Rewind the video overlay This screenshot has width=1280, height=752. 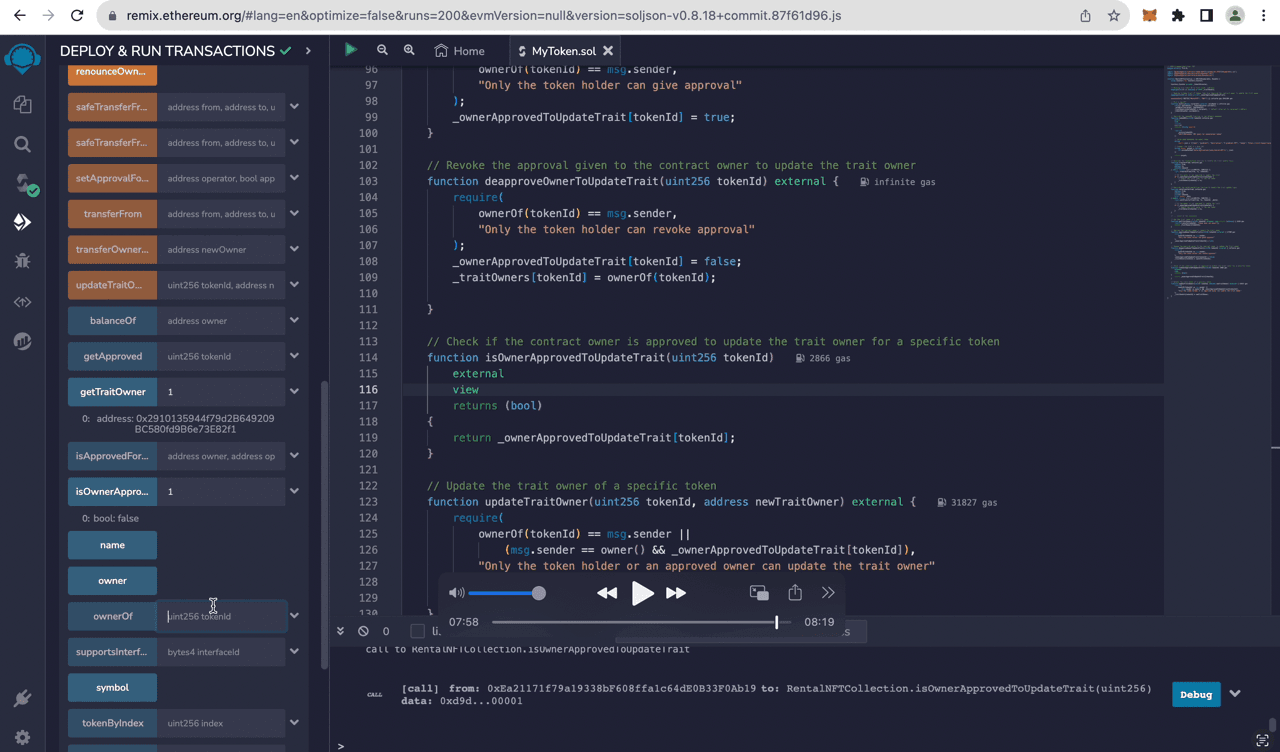(x=607, y=593)
